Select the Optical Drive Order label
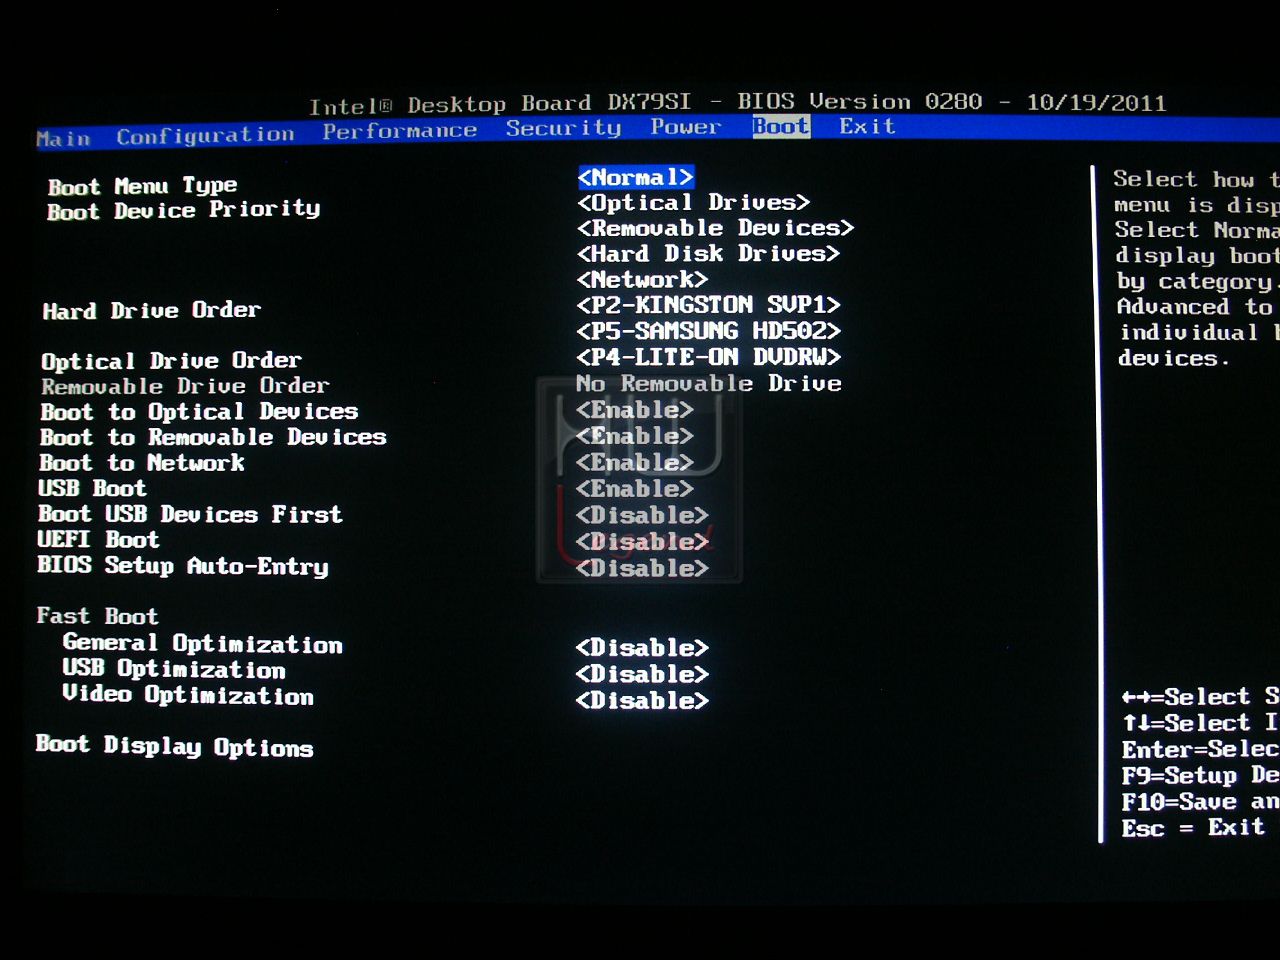Image resolution: width=1280 pixels, height=960 pixels. click(x=171, y=361)
